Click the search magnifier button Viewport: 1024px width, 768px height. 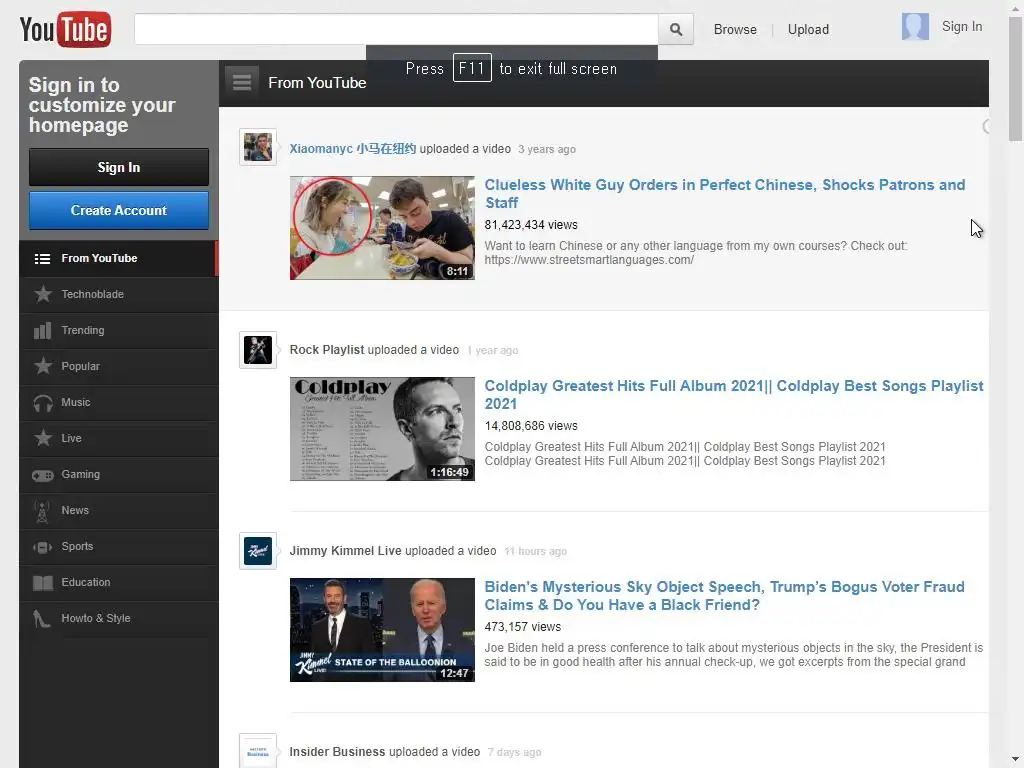[676, 29]
